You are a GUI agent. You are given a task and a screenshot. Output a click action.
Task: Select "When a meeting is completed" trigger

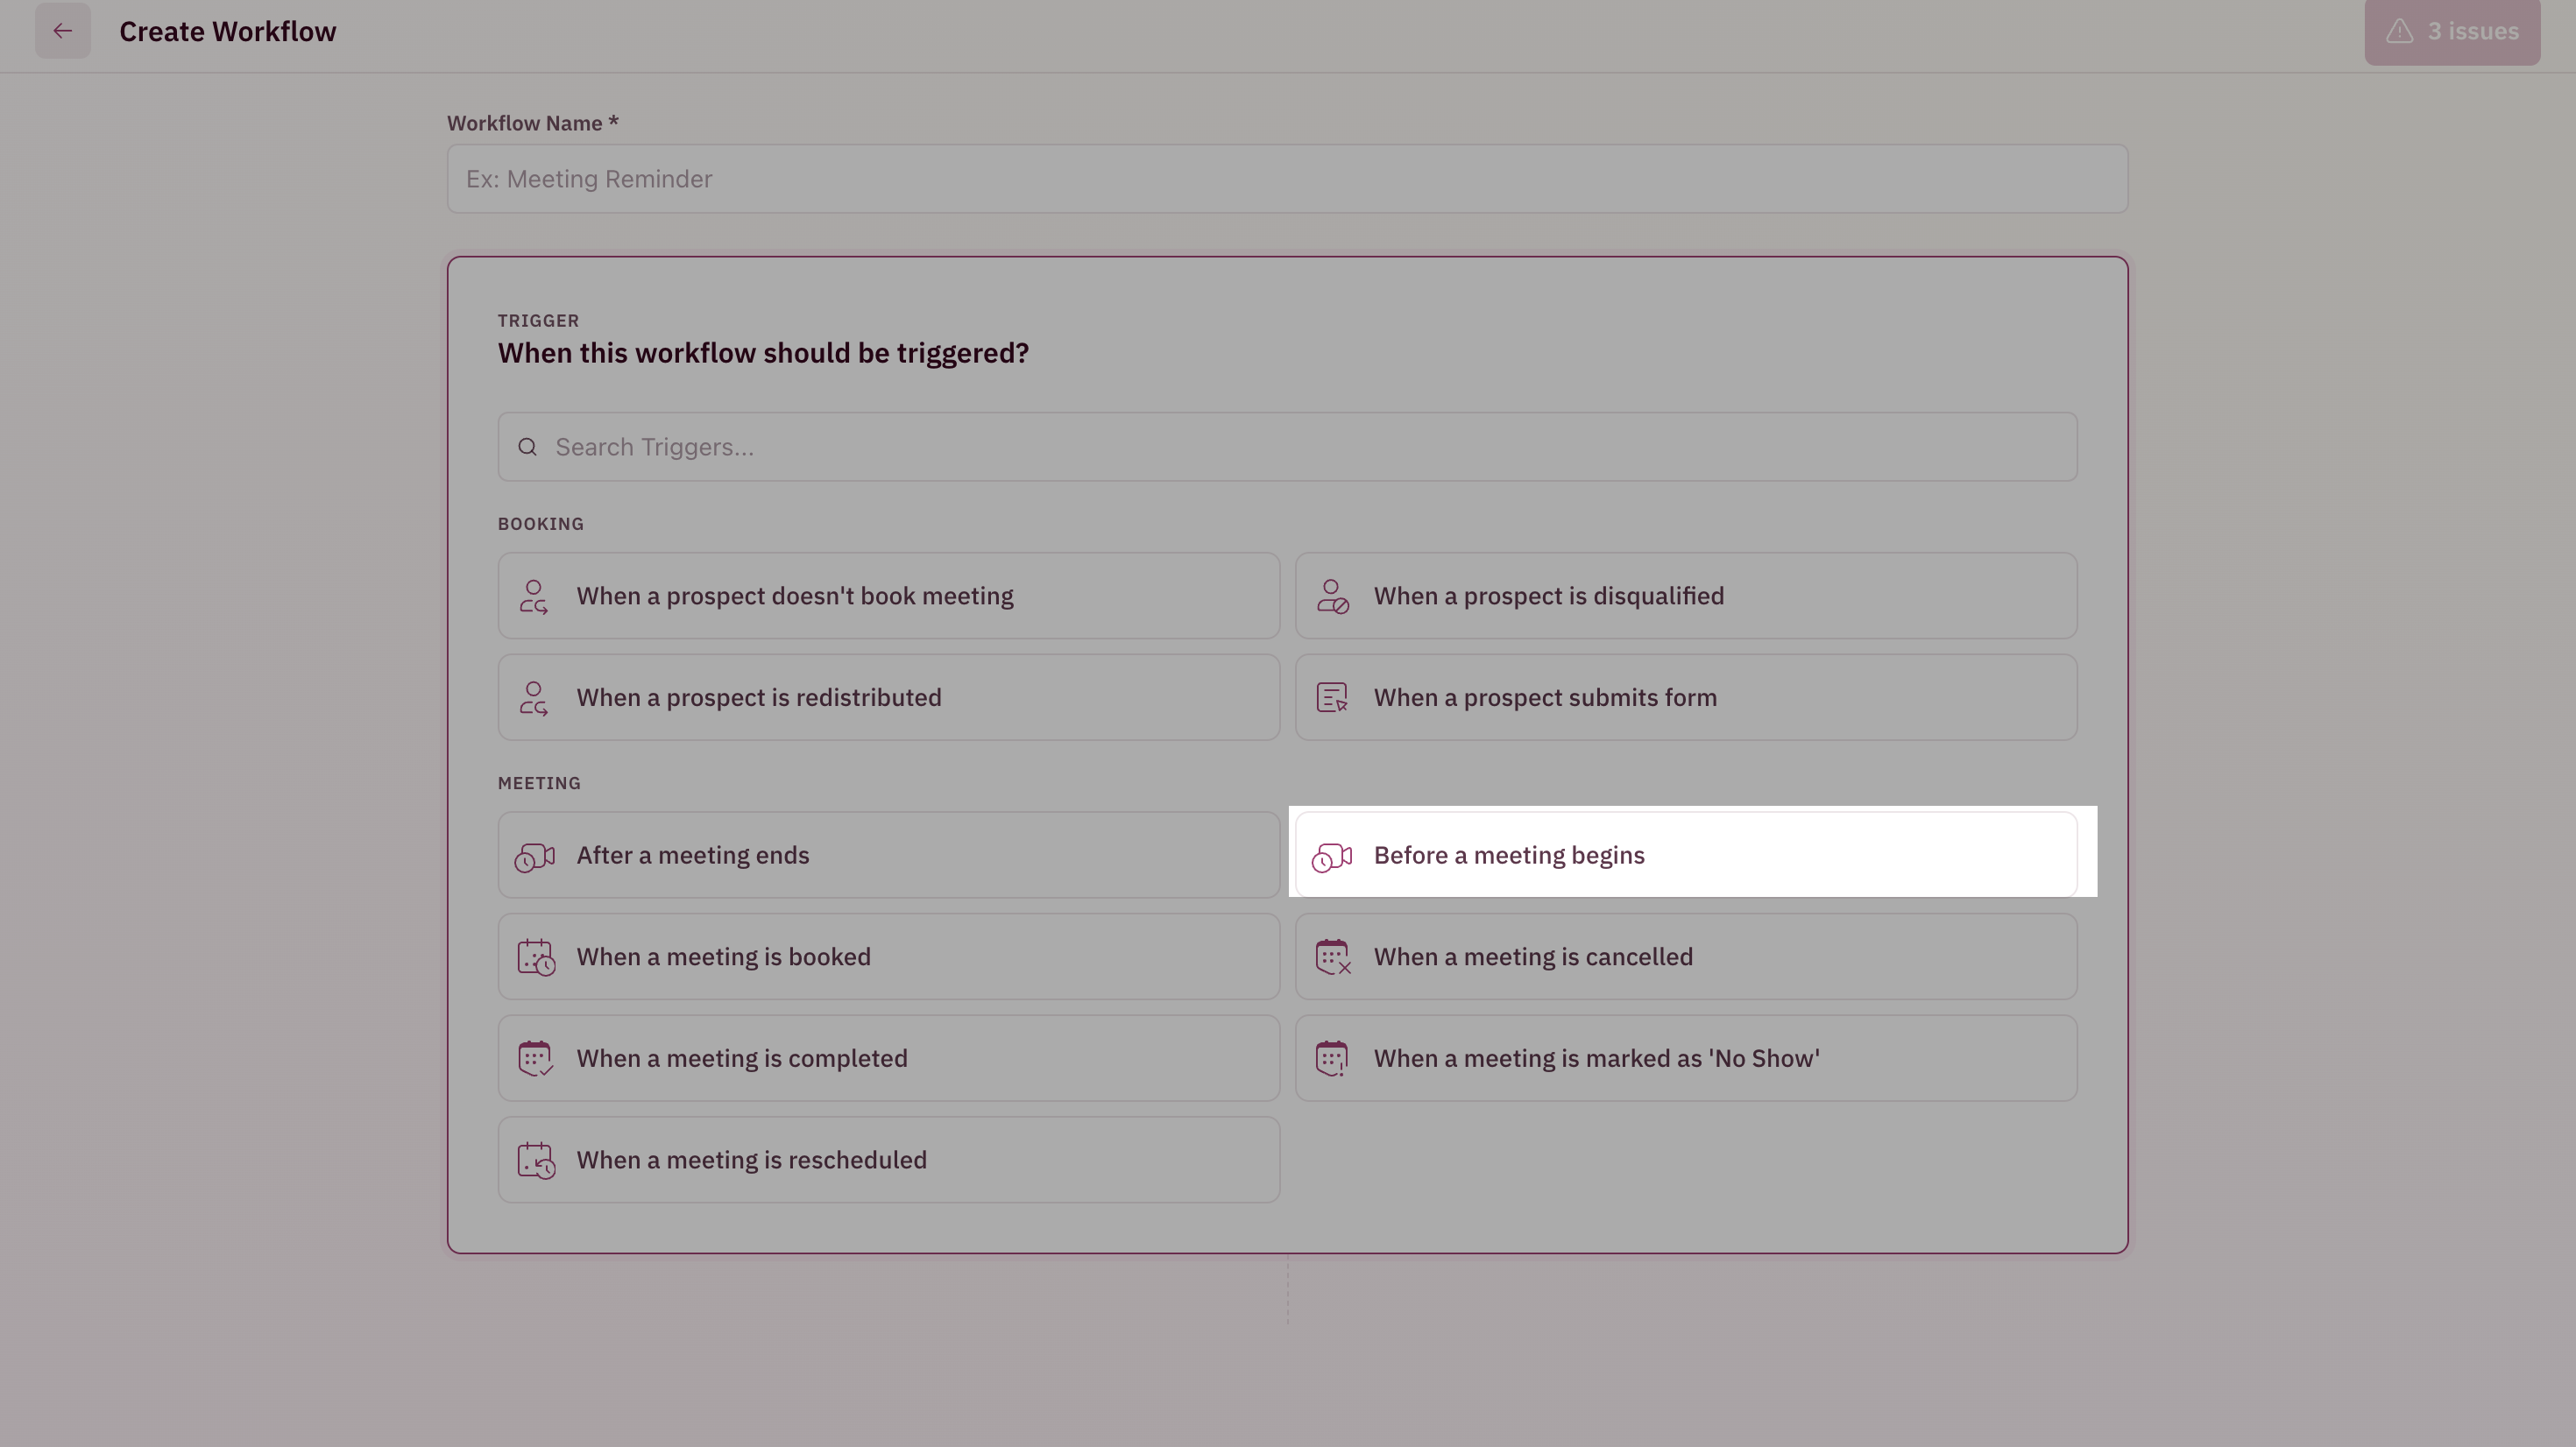(x=888, y=1059)
